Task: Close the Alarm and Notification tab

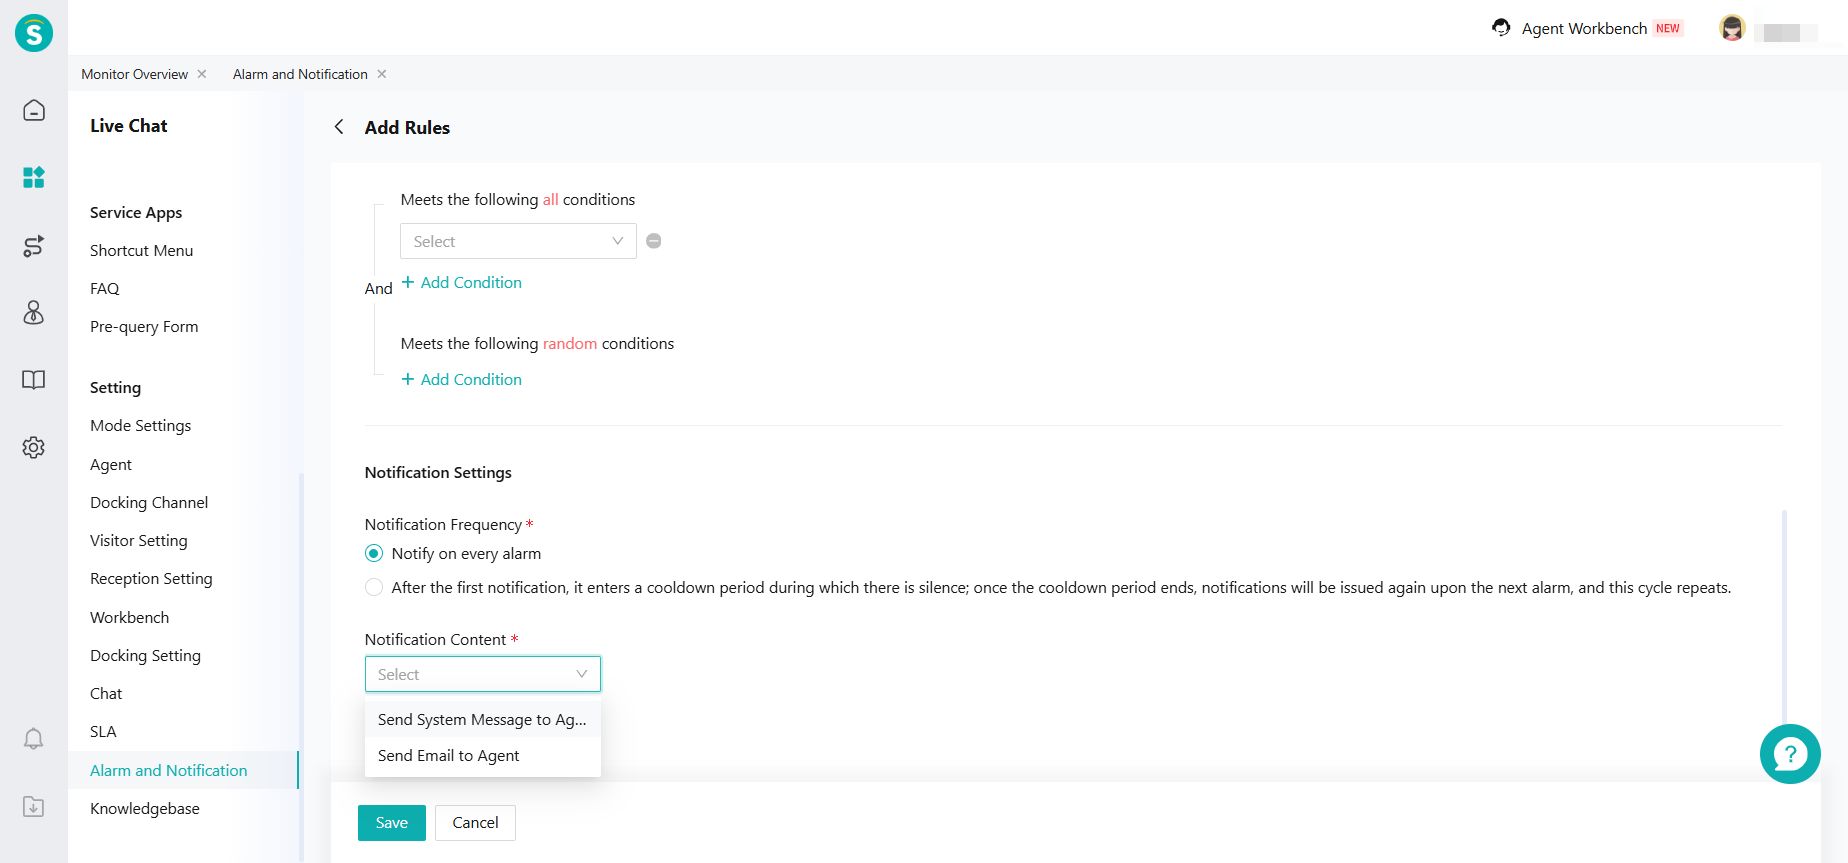Action: point(382,74)
